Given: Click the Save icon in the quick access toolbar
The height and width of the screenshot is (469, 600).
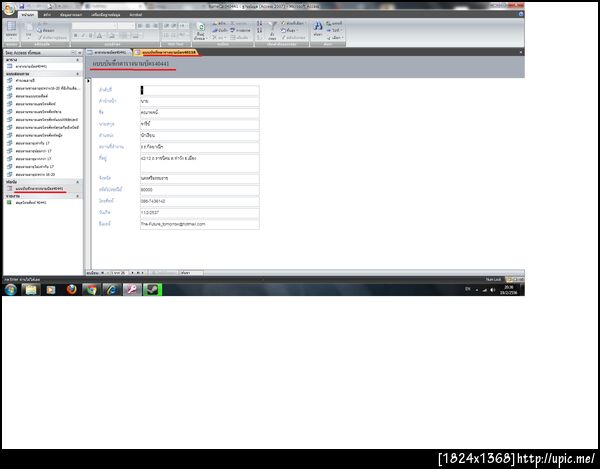Looking at the screenshot, I should (x=22, y=6).
